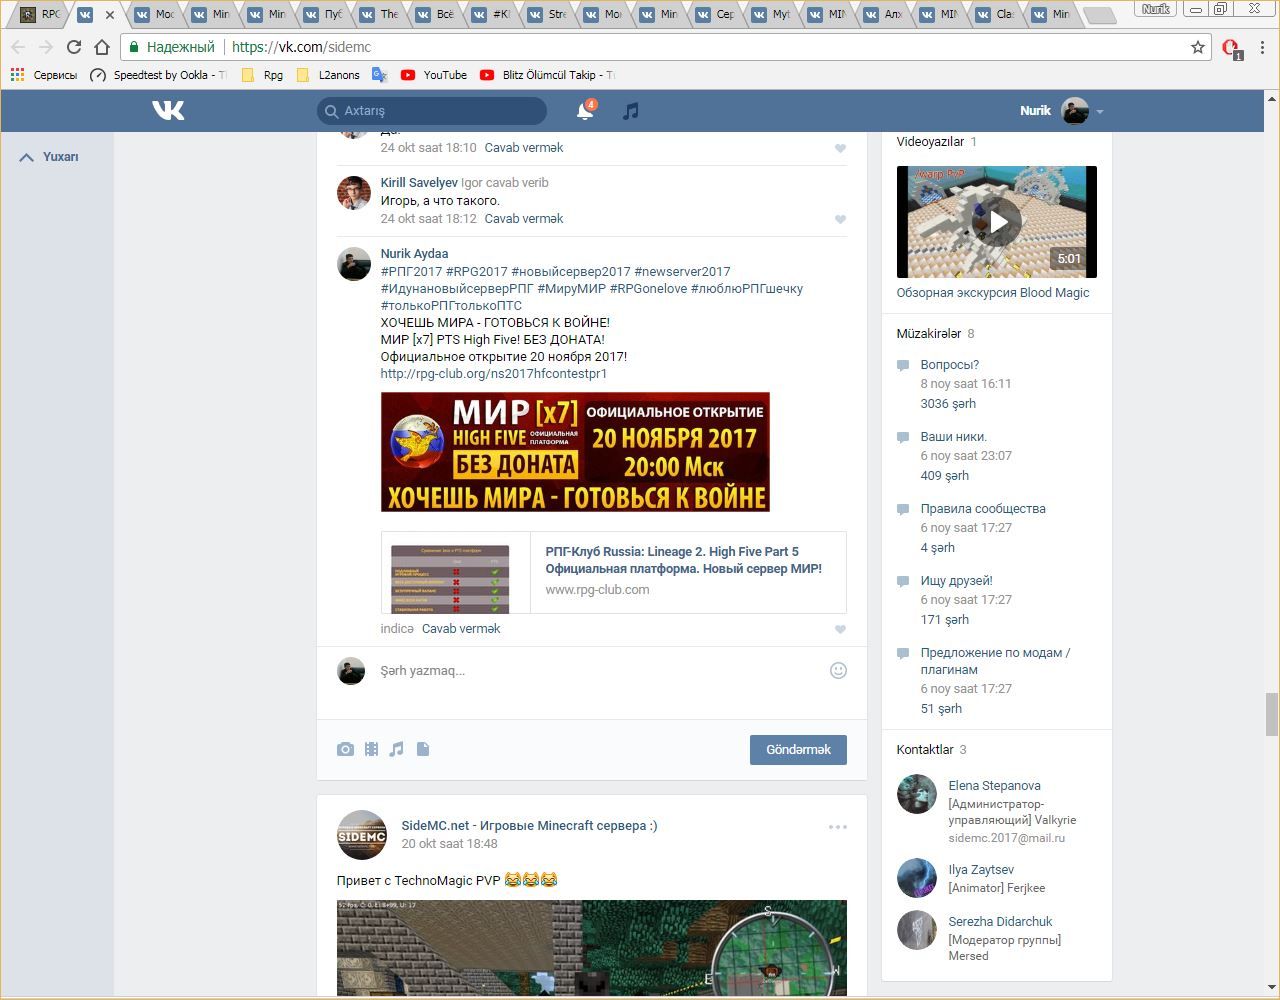The width and height of the screenshot is (1280, 1000).
Task: Reload the current VK page
Action: (73, 47)
